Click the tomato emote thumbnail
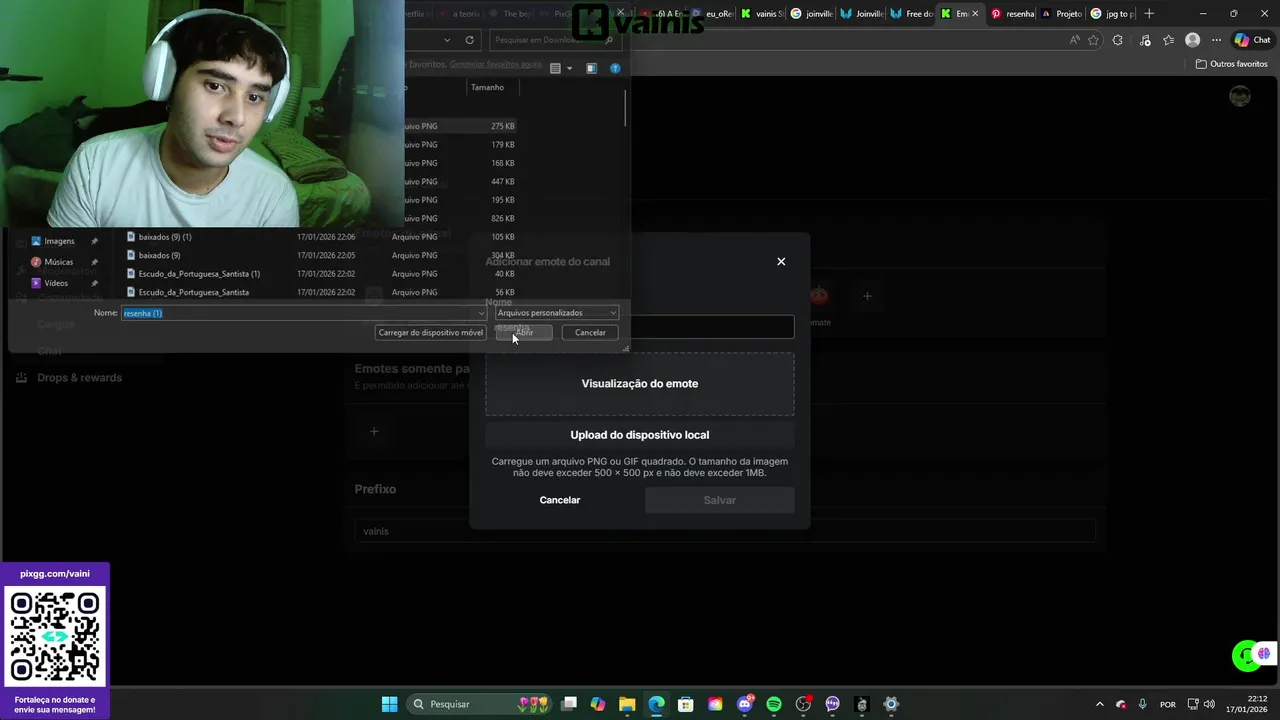 click(819, 296)
